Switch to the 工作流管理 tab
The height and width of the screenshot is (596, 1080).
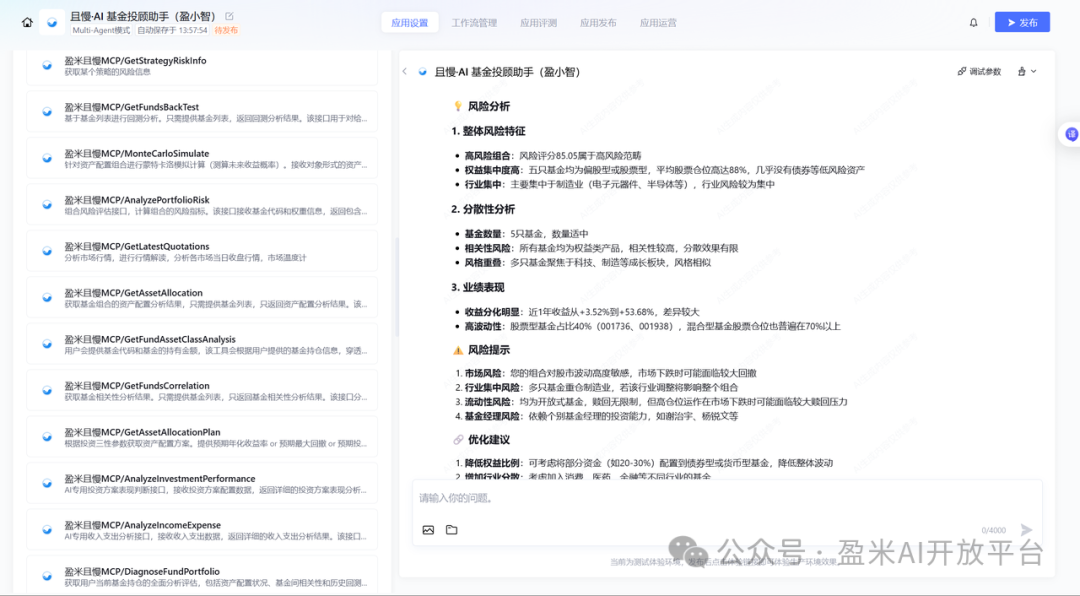point(475,21)
